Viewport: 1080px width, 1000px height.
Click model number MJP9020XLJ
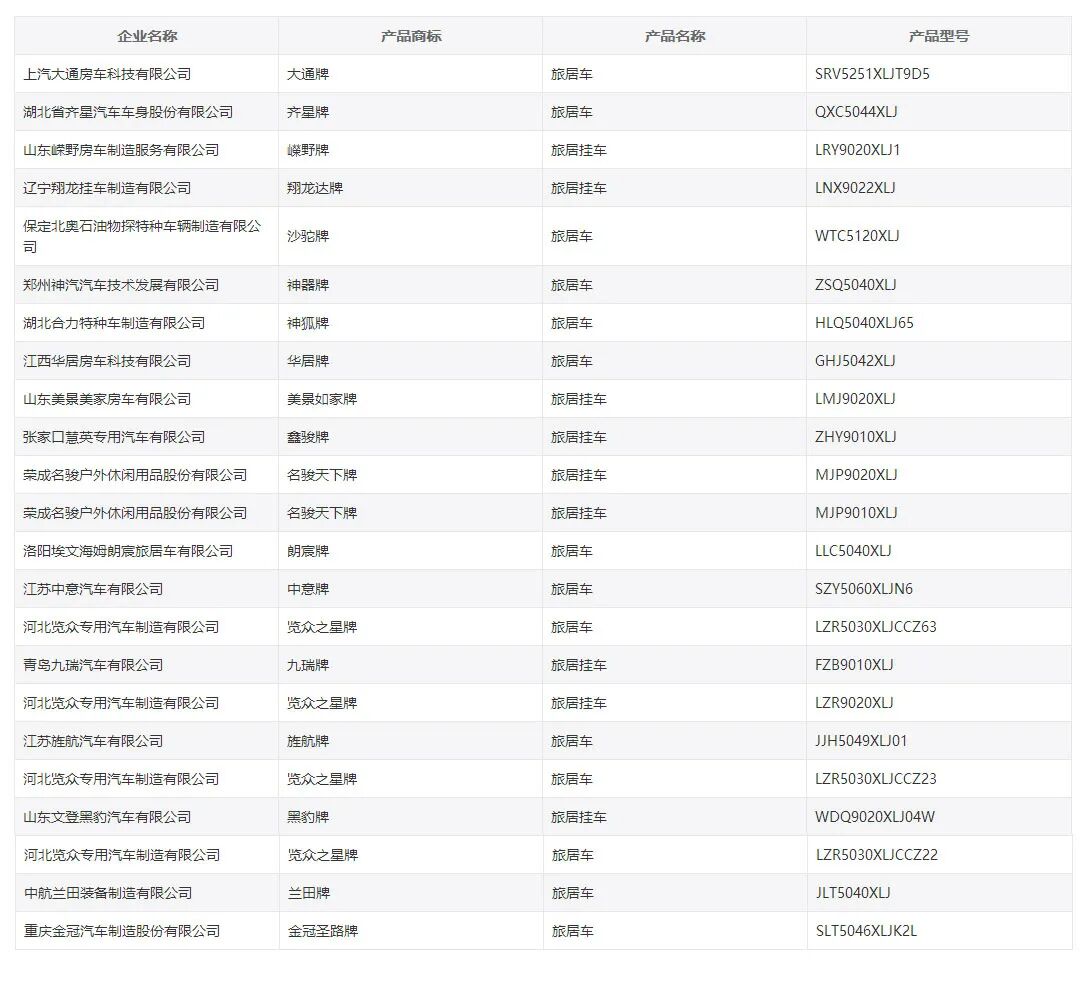point(856,474)
